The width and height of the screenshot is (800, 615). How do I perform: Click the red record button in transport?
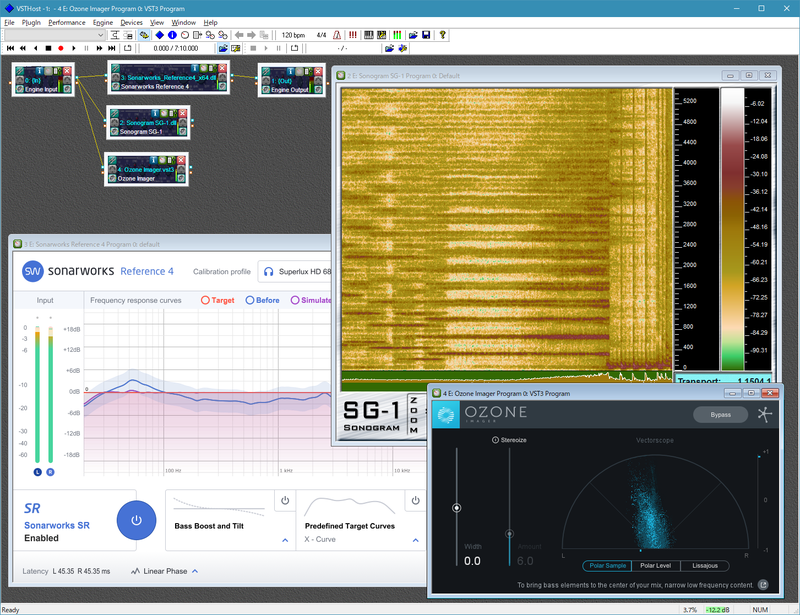pos(60,48)
